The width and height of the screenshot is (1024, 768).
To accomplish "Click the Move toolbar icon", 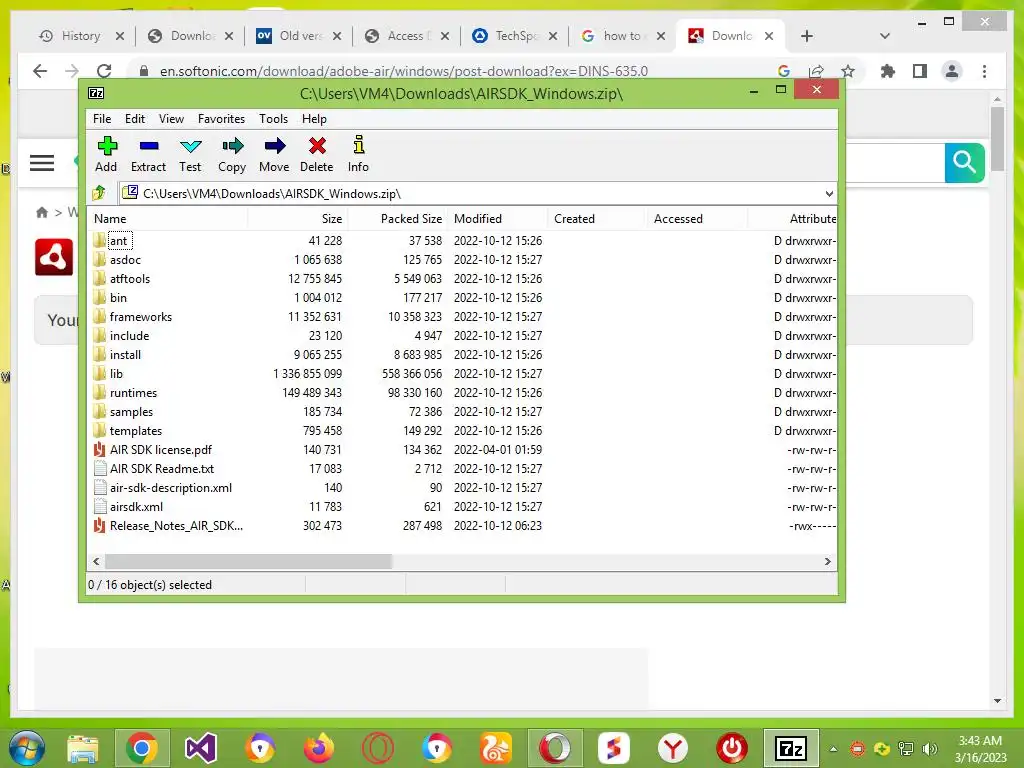I will click(274, 154).
